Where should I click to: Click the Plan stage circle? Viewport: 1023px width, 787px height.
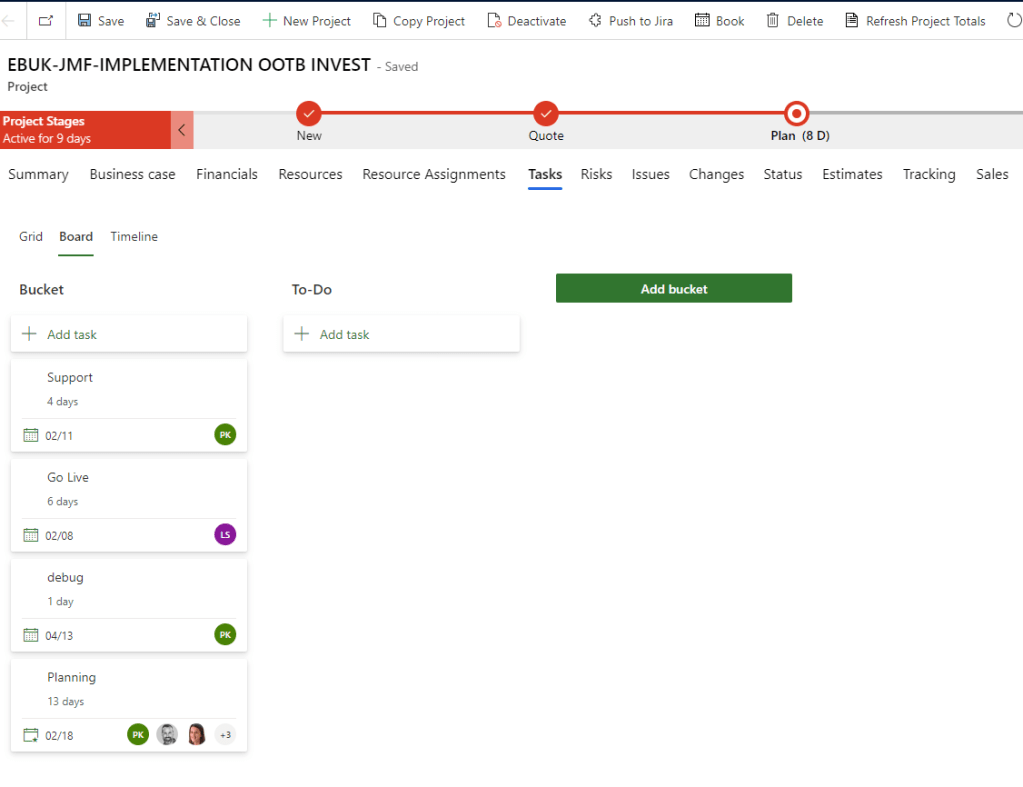(797, 113)
